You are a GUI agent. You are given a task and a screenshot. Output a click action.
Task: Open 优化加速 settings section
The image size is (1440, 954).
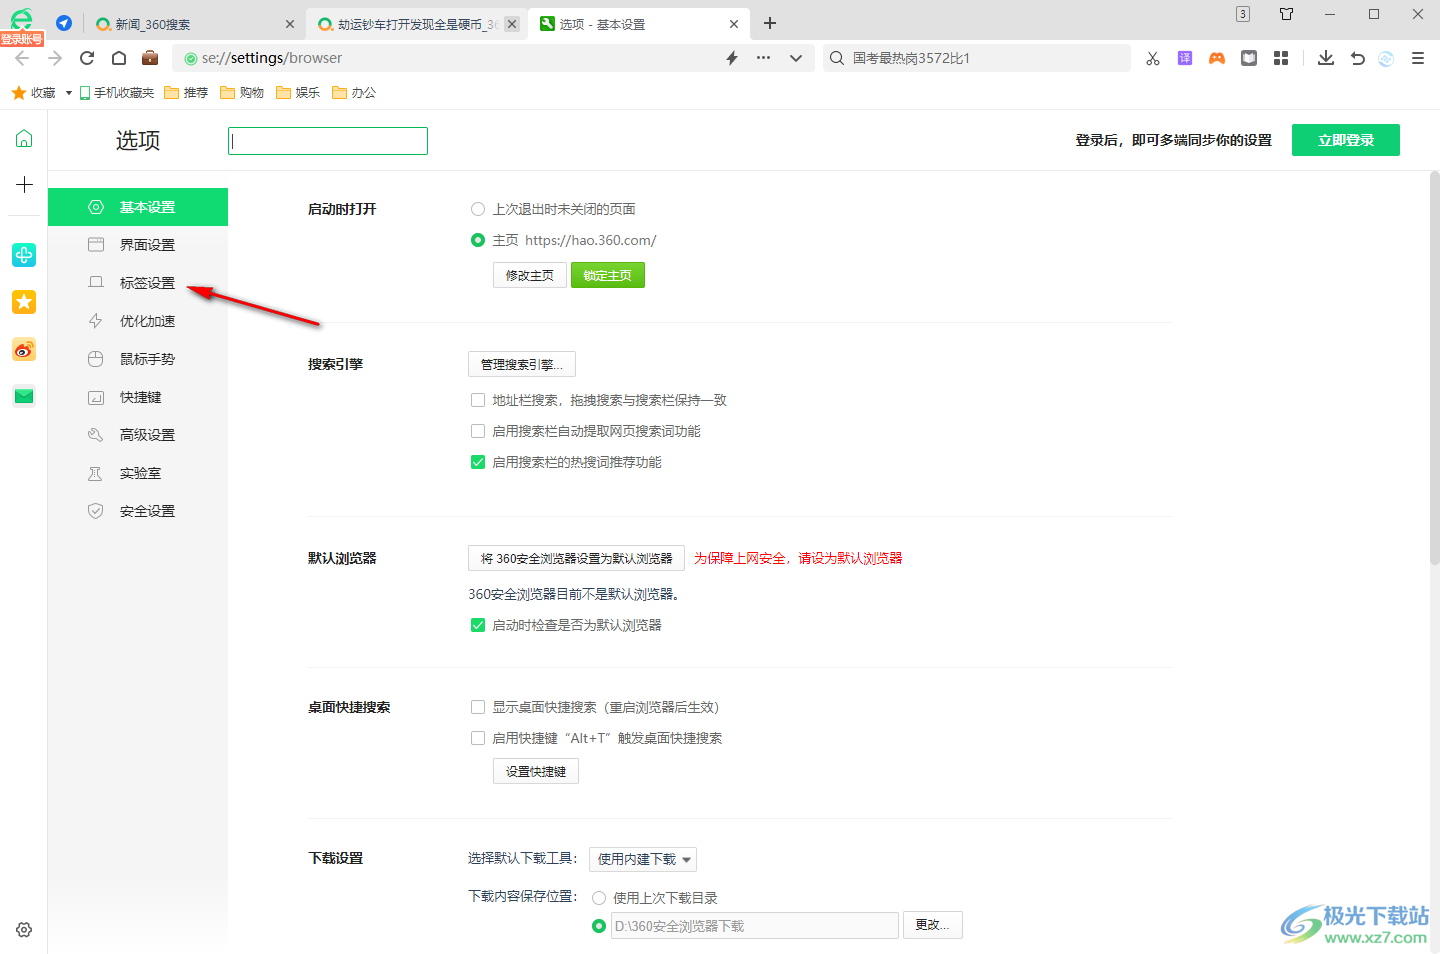coord(138,321)
